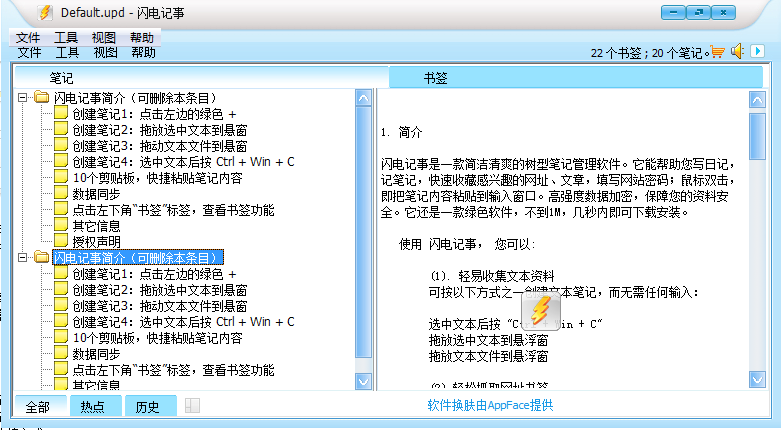Click the floating lightning bolt icon

(x=540, y=311)
